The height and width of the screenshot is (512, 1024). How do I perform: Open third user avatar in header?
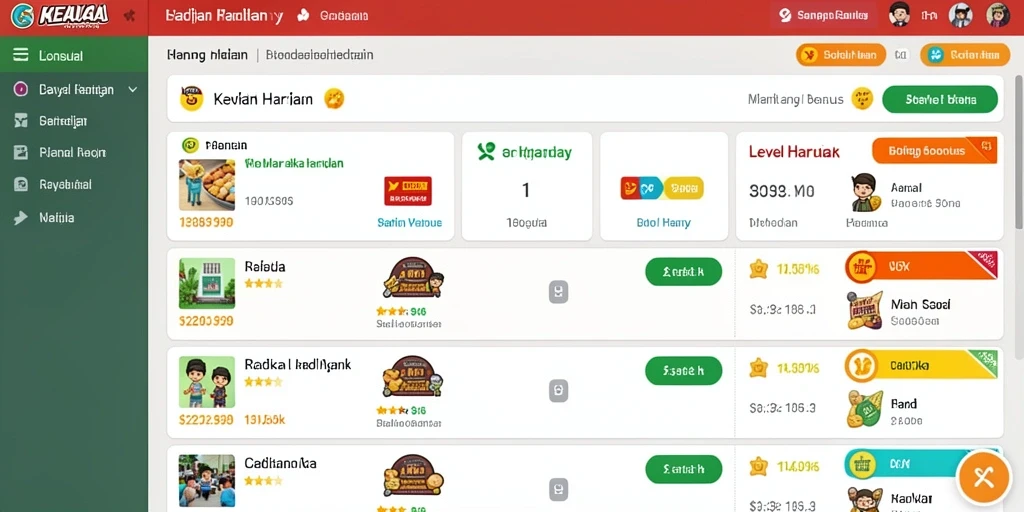(998, 14)
